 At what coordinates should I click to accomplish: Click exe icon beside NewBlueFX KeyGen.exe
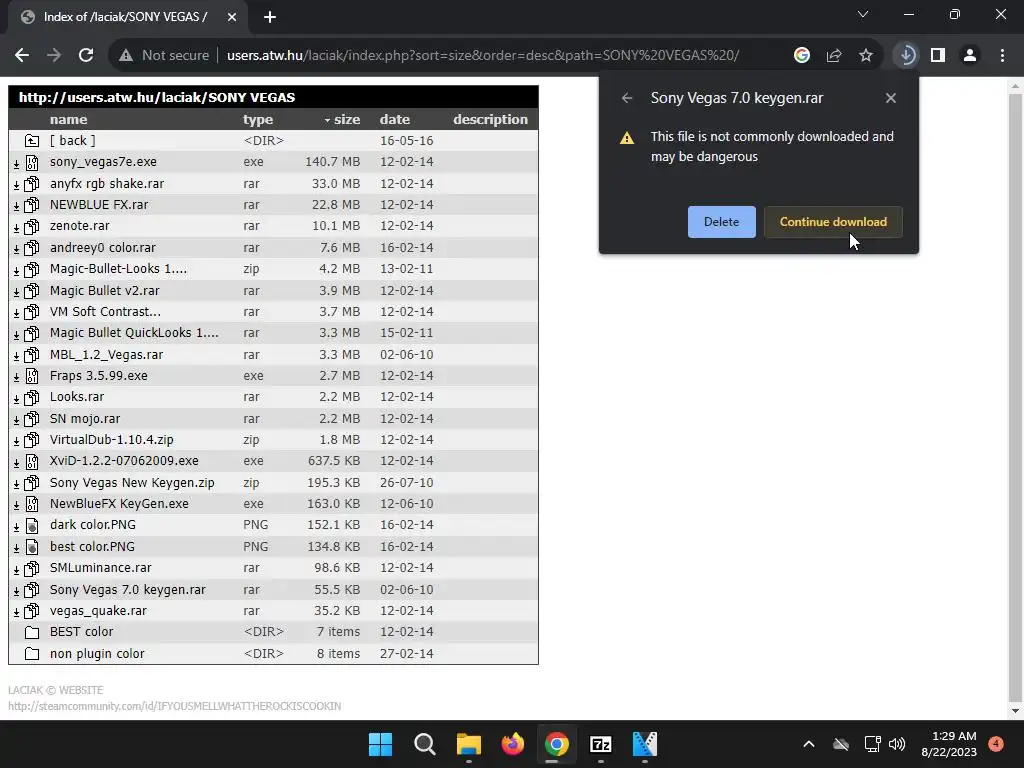(x=31, y=504)
